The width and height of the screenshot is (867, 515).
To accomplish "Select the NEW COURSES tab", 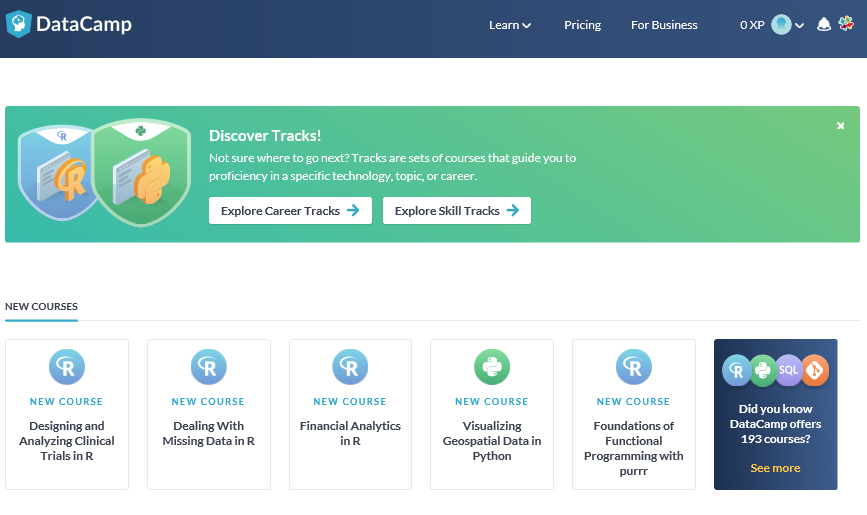I will click(x=41, y=306).
